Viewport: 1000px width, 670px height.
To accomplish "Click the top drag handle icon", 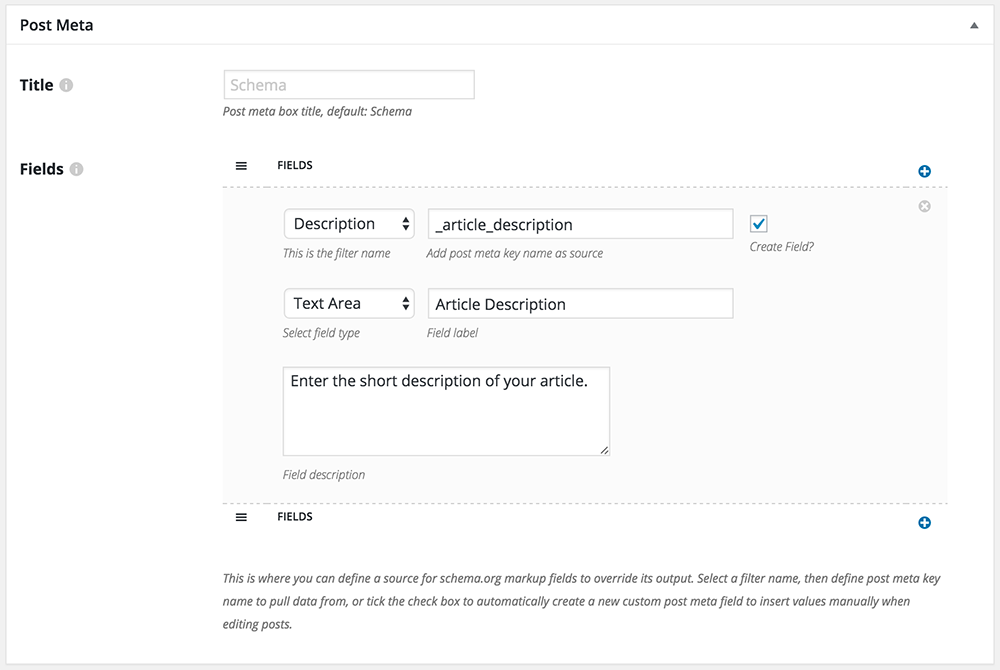I will click(241, 166).
